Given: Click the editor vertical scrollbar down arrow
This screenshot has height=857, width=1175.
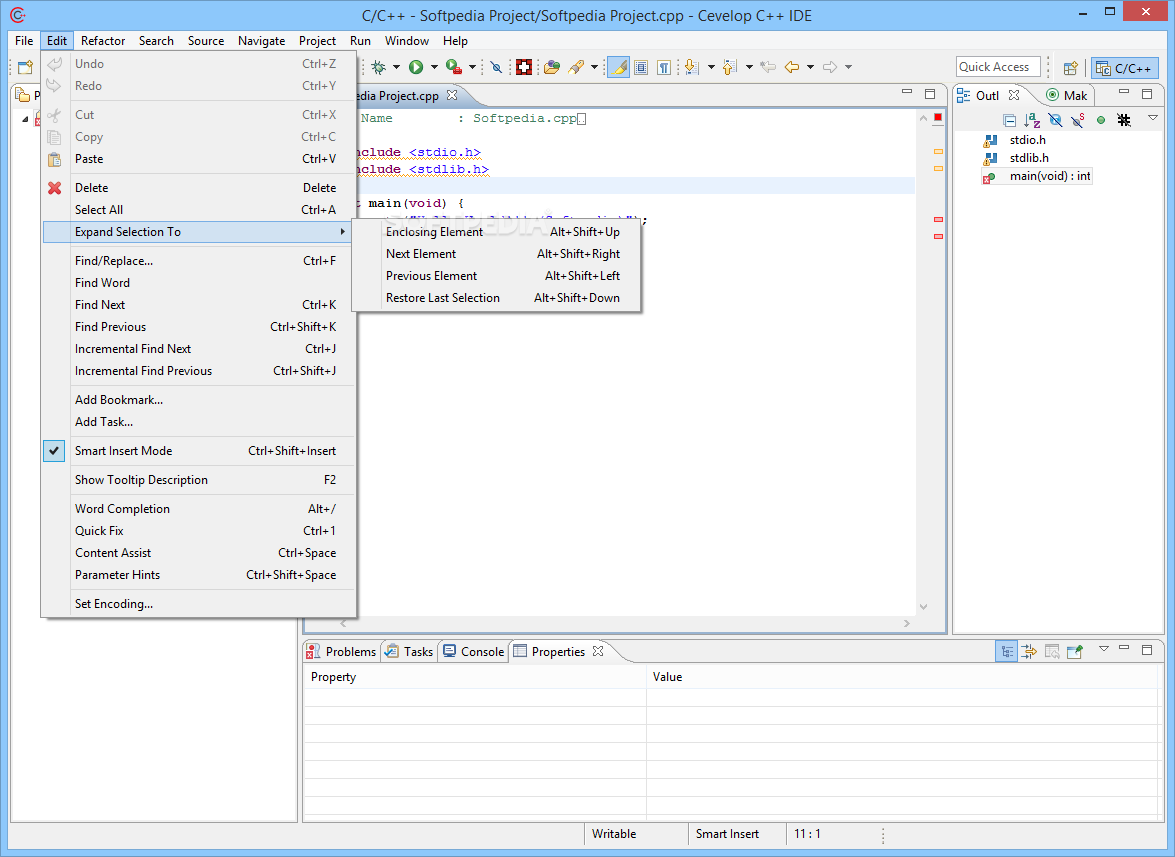Looking at the screenshot, I should click(923, 607).
